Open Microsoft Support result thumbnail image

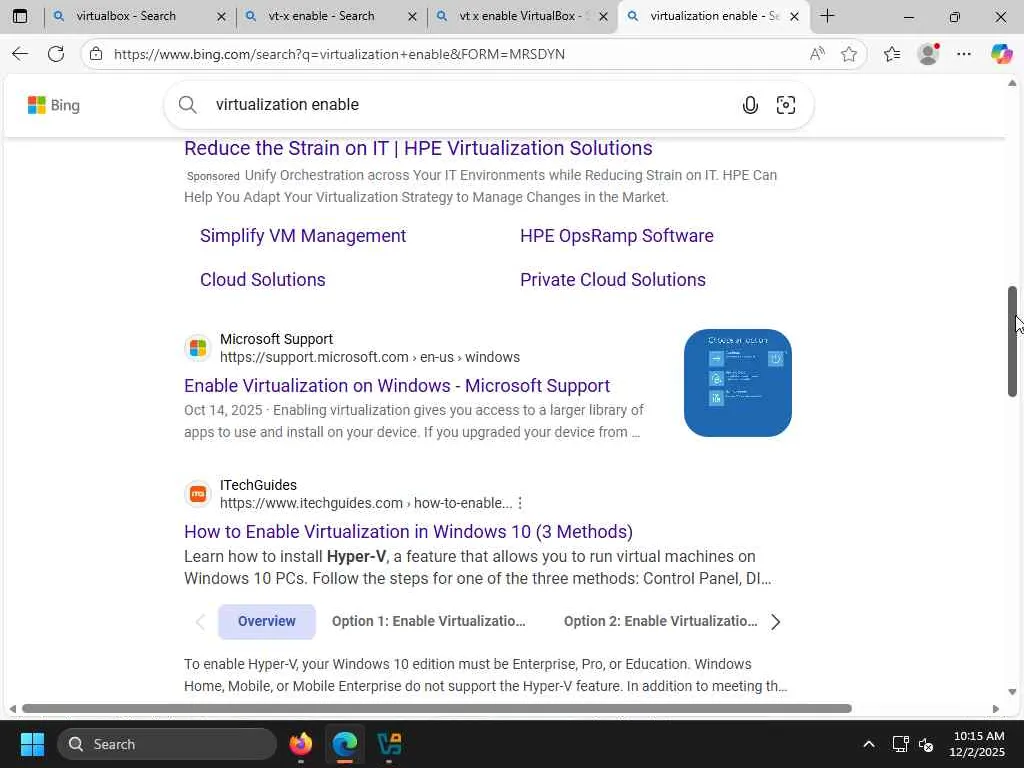(x=737, y=383)
